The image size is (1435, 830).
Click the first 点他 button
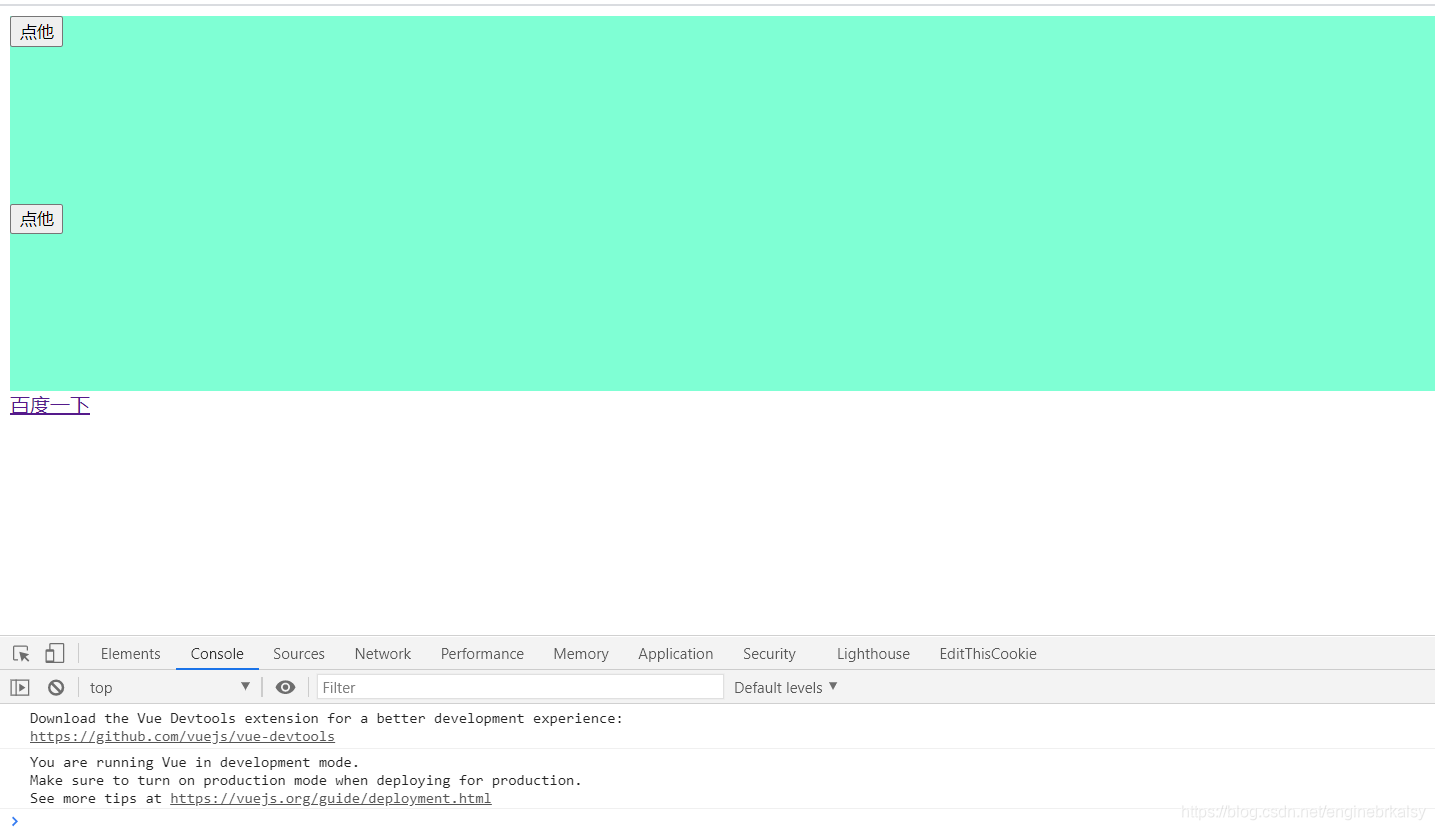pos(37,32)
